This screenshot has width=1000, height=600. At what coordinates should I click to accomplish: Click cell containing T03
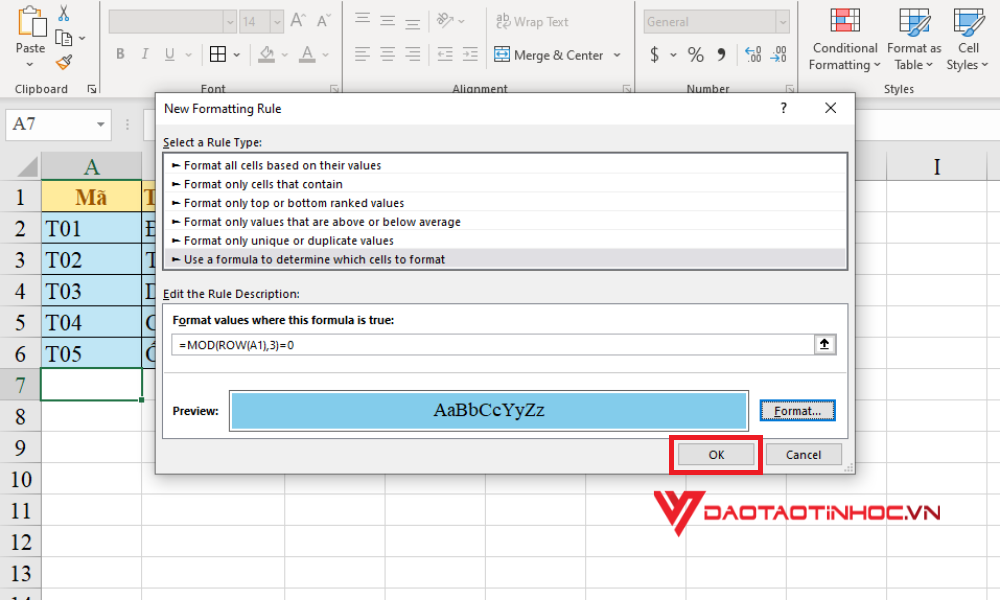click(x=91, y=291)
